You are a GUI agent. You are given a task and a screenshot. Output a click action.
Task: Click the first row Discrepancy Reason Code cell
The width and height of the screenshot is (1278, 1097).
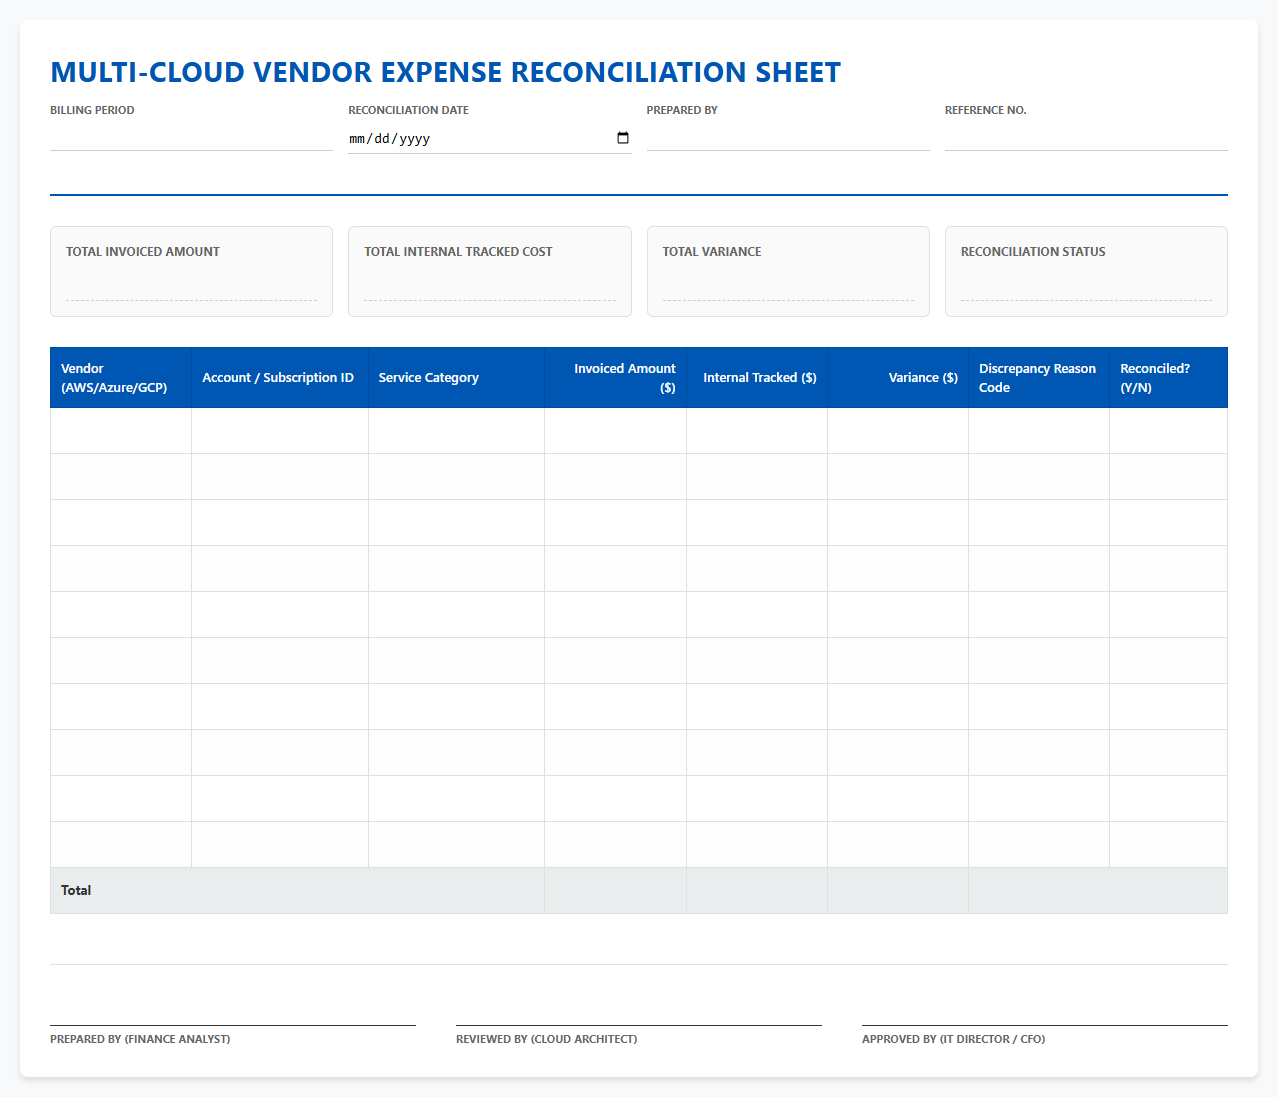pos(1039,431)
